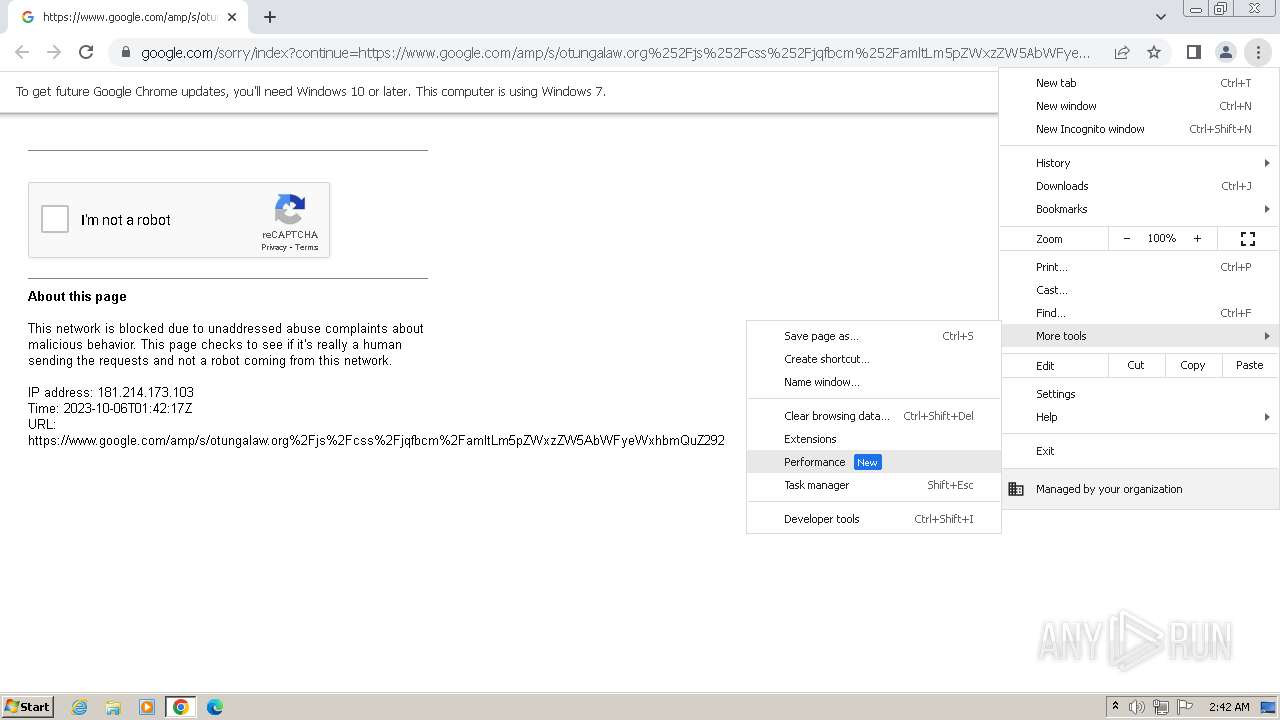
Task: Open Task manager from More tools
Action: tap(873, 485)
